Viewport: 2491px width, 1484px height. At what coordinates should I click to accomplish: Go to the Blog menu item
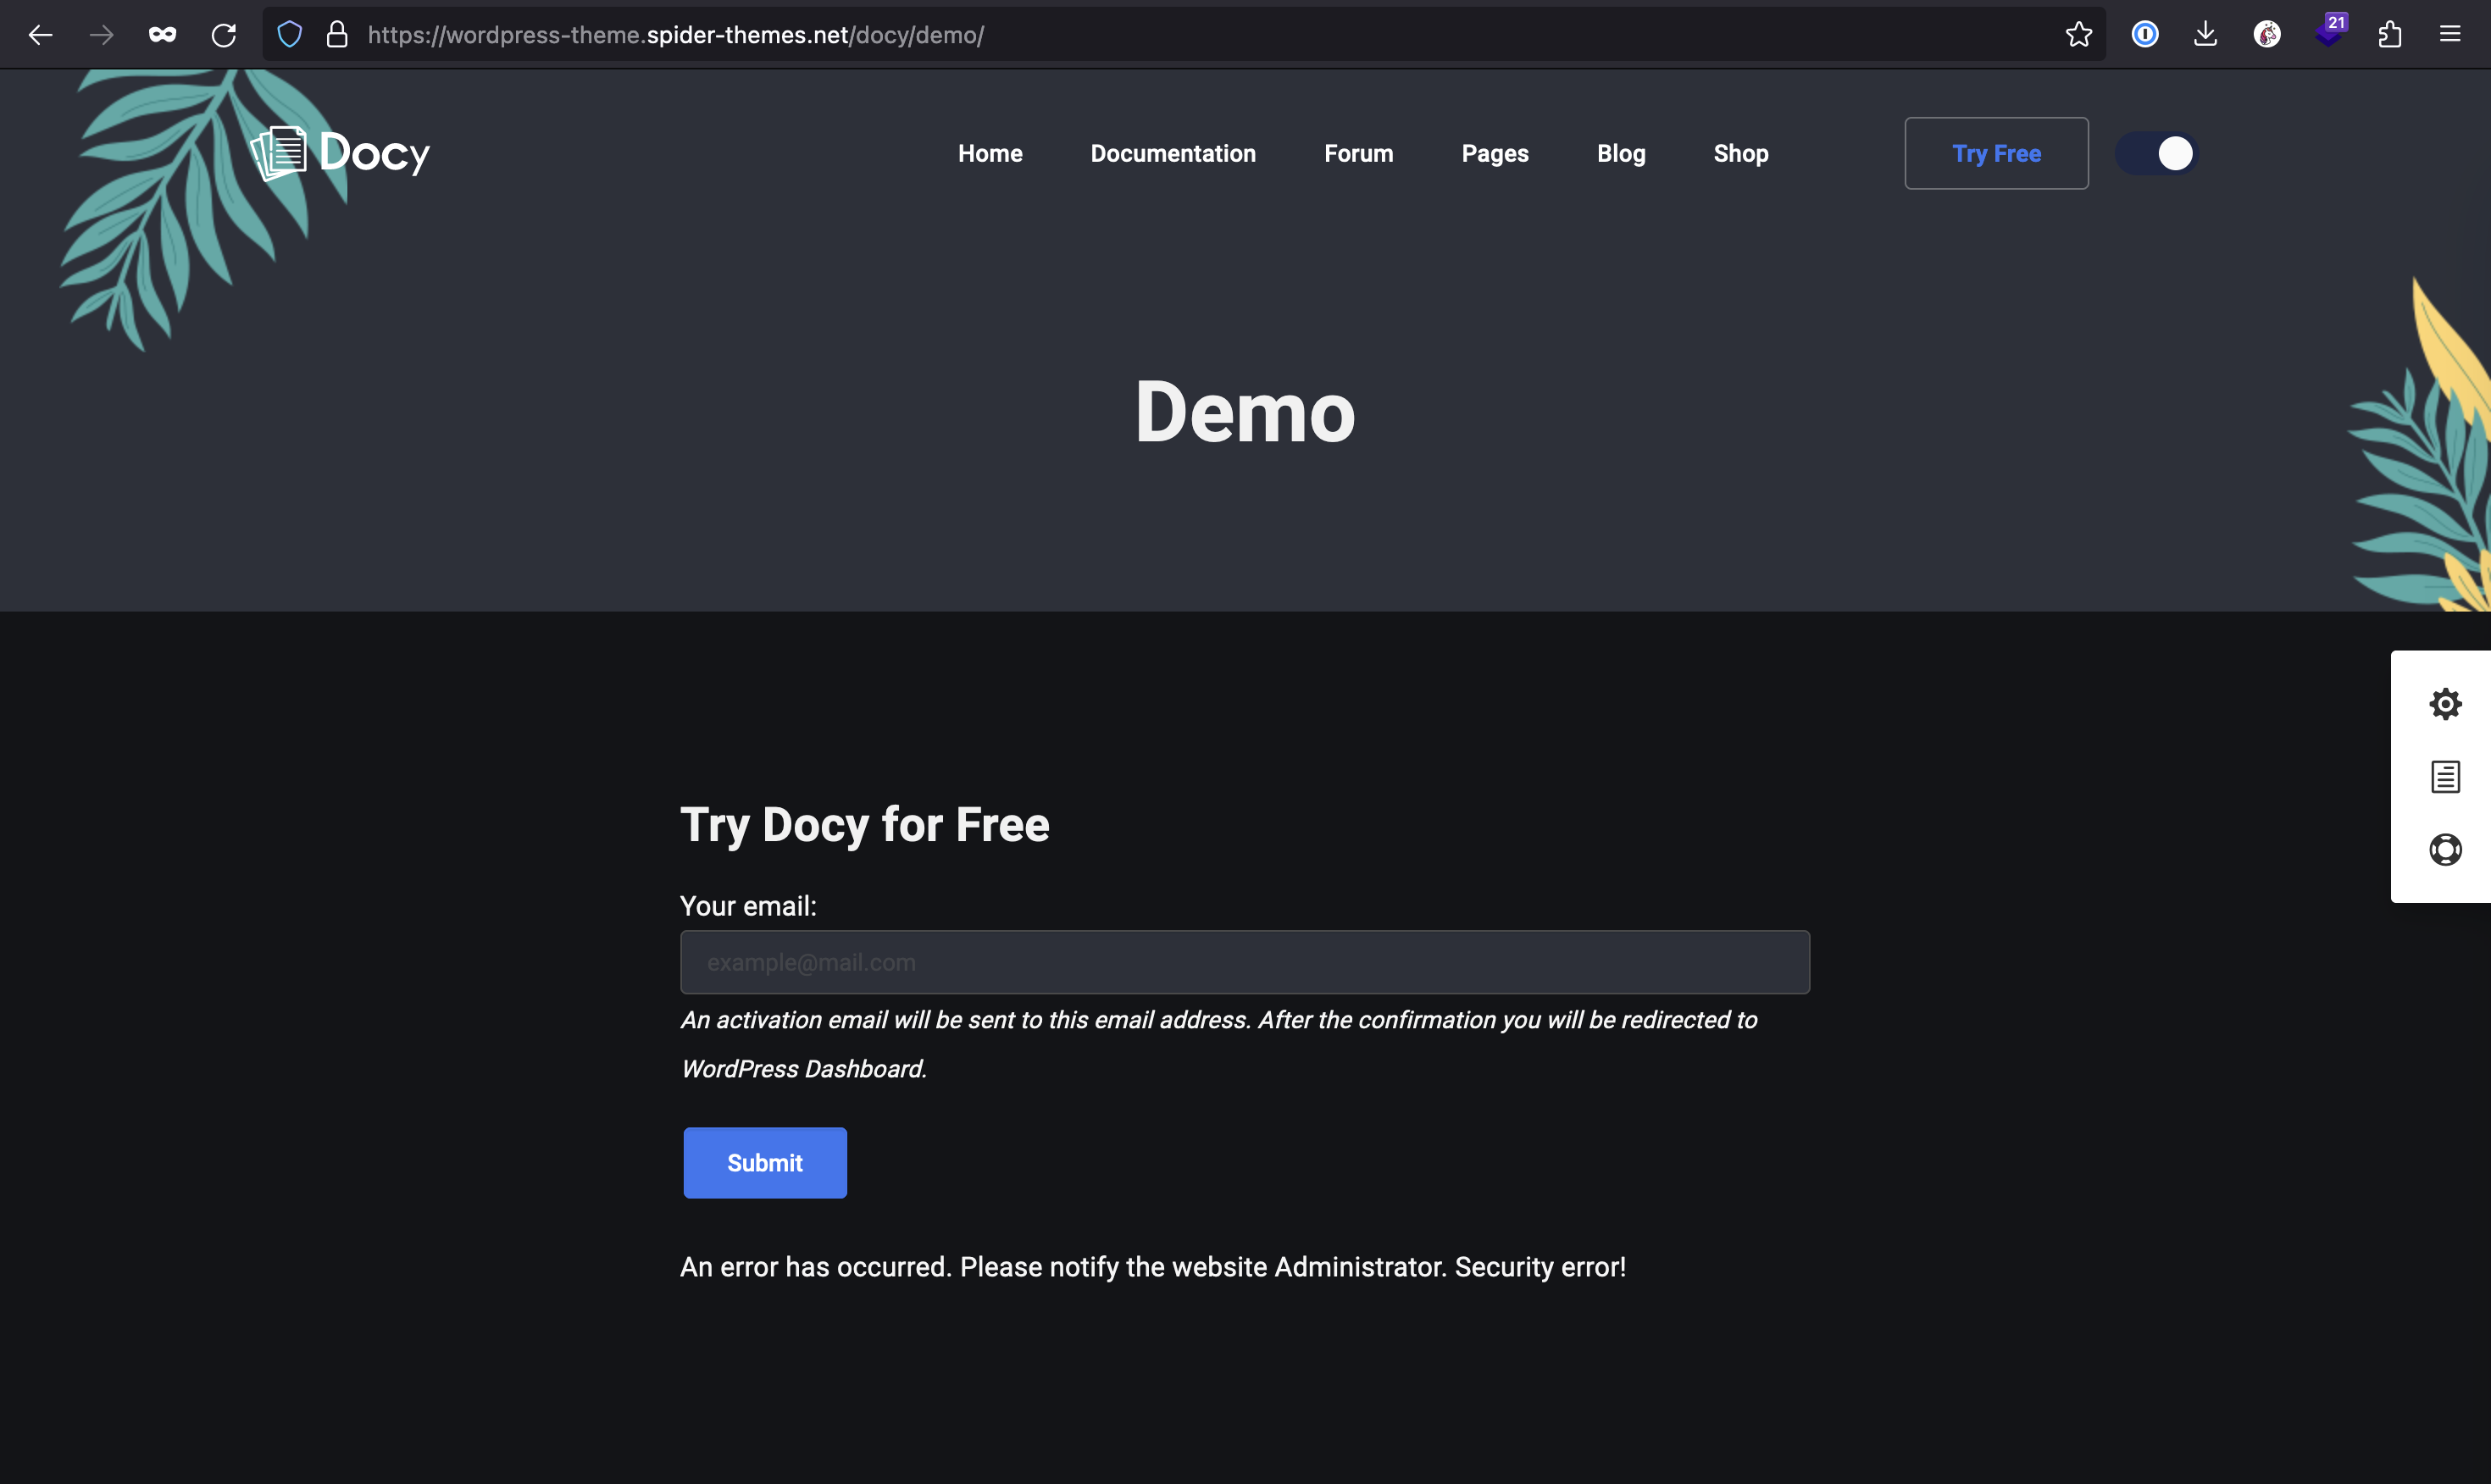(1620, 153)
